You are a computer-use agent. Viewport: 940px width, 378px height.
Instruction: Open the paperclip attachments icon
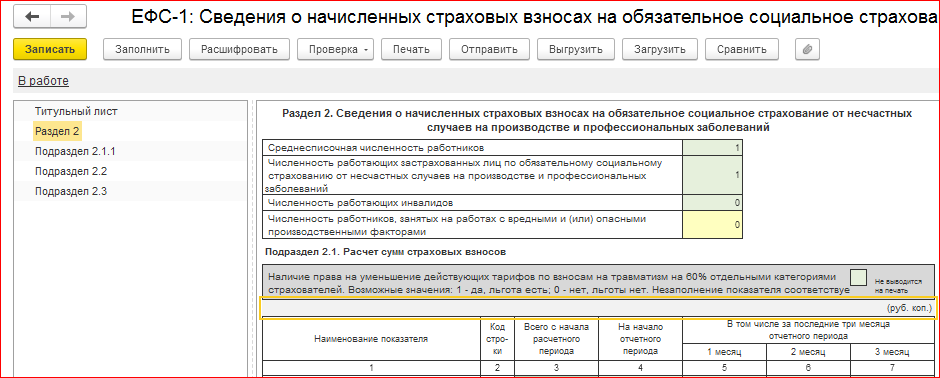(807, 49)
